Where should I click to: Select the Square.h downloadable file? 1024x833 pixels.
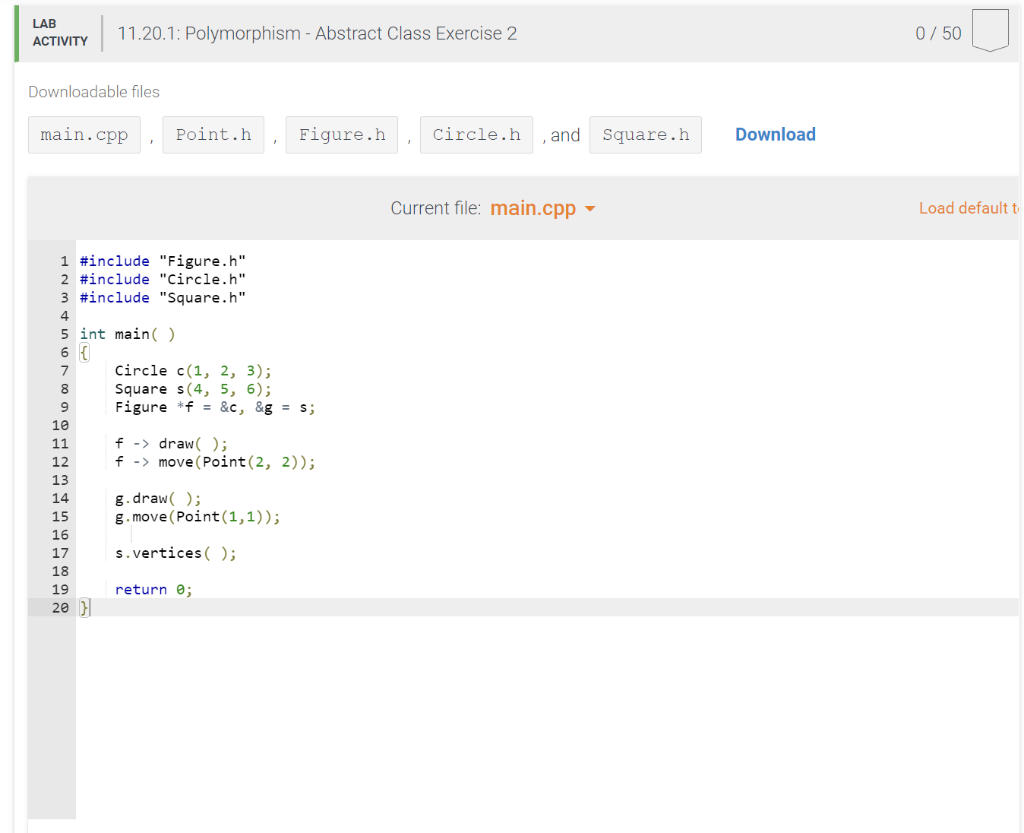tap(645, 134)
